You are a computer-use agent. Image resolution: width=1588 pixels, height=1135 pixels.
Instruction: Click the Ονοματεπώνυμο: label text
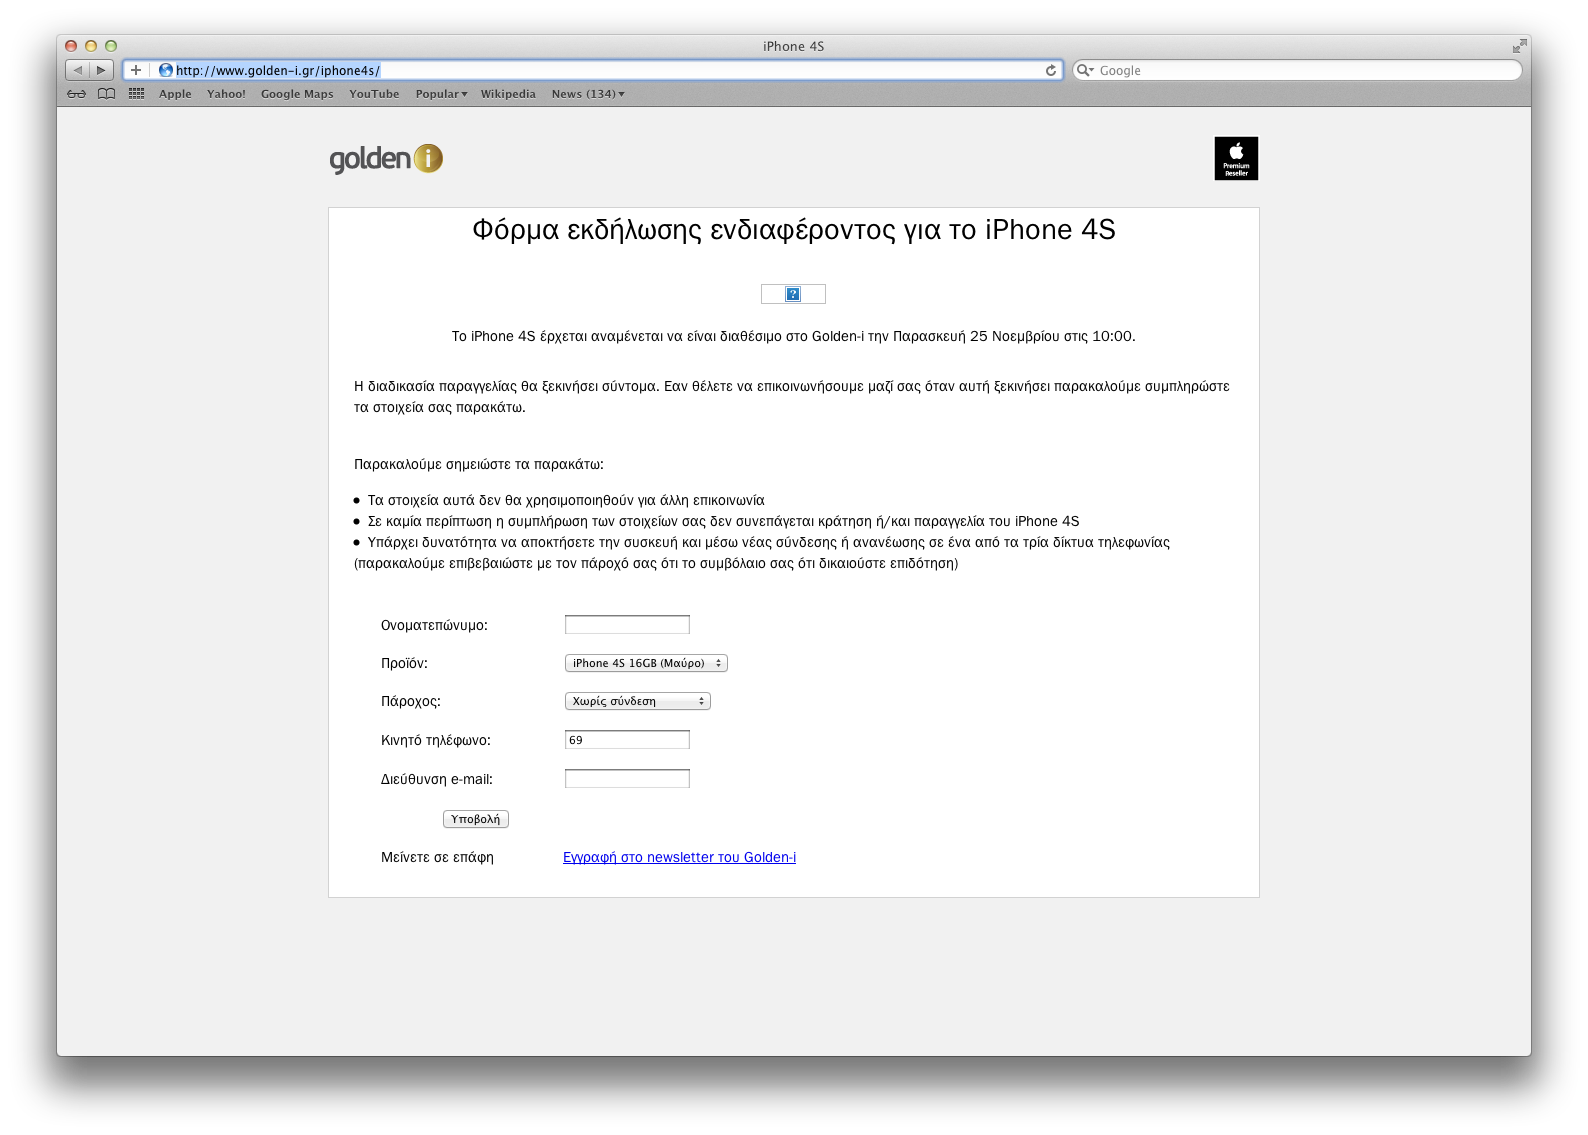tap(434, 625)
